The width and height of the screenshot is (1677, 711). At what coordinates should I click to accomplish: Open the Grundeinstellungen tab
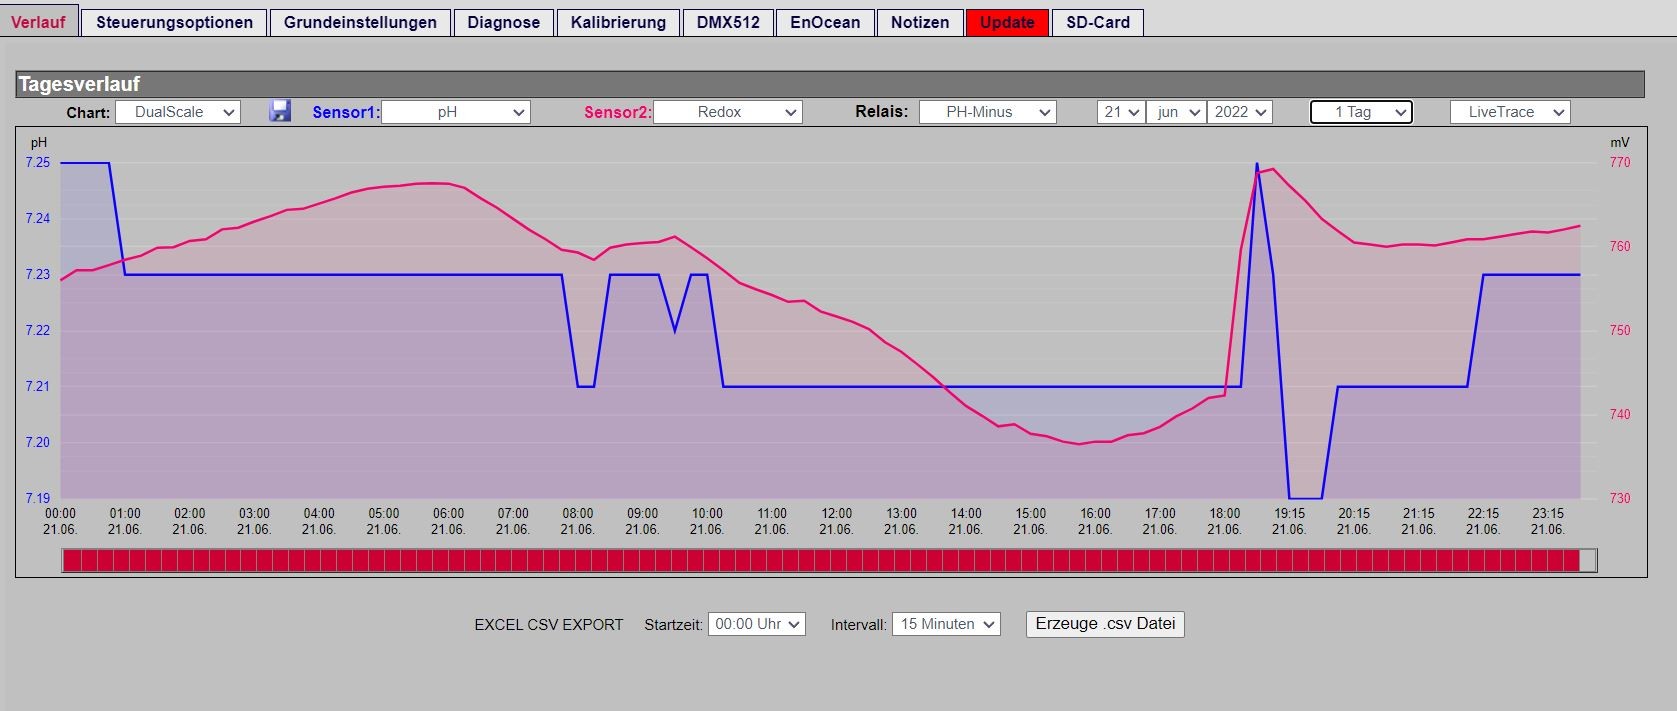360,22
